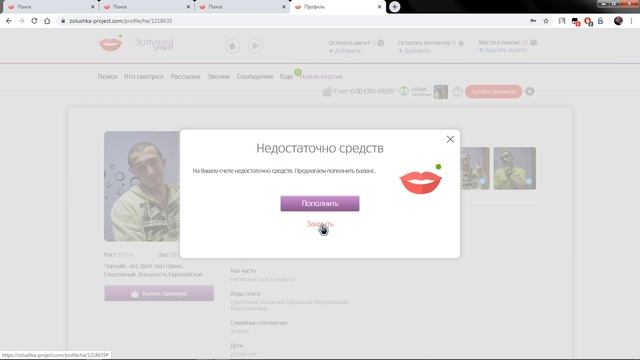Click the padlock icon in the address bar
640x360 pixels.
(63, 21)
